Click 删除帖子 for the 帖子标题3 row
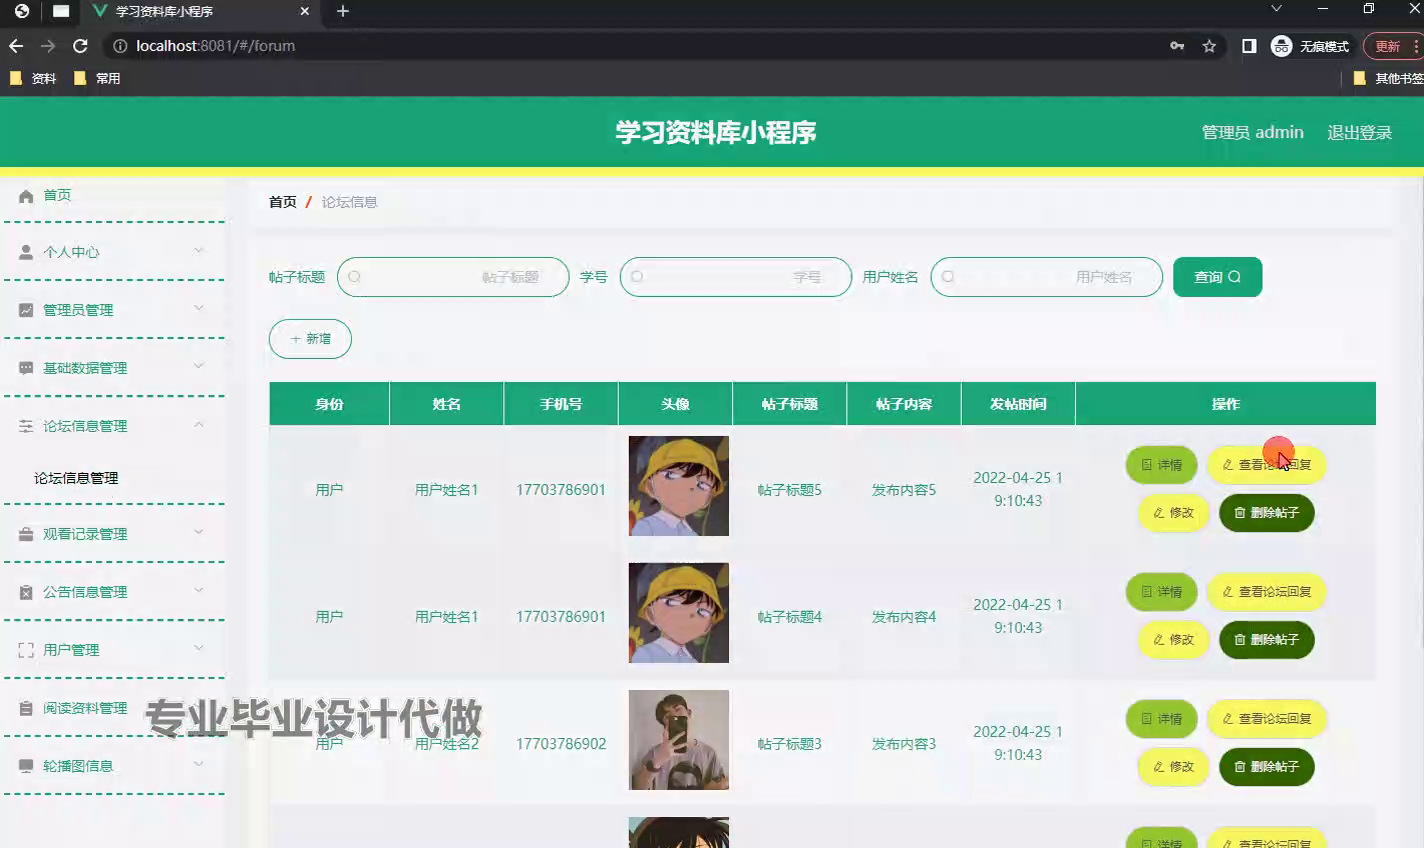 (1267, 767)
